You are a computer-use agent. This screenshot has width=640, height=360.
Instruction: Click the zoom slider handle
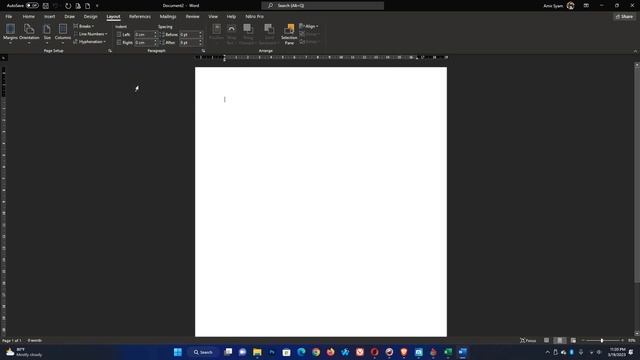(x=602, y=340)
